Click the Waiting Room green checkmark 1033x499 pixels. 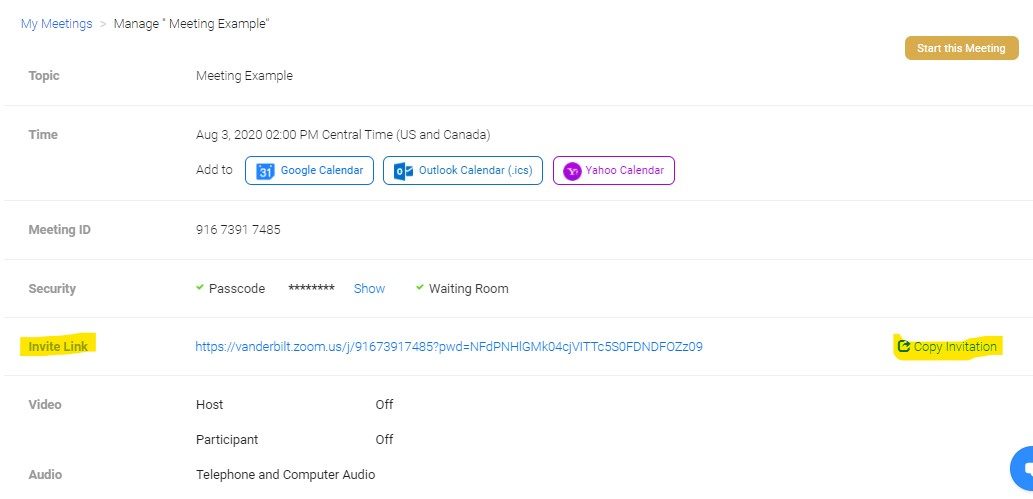420,288
